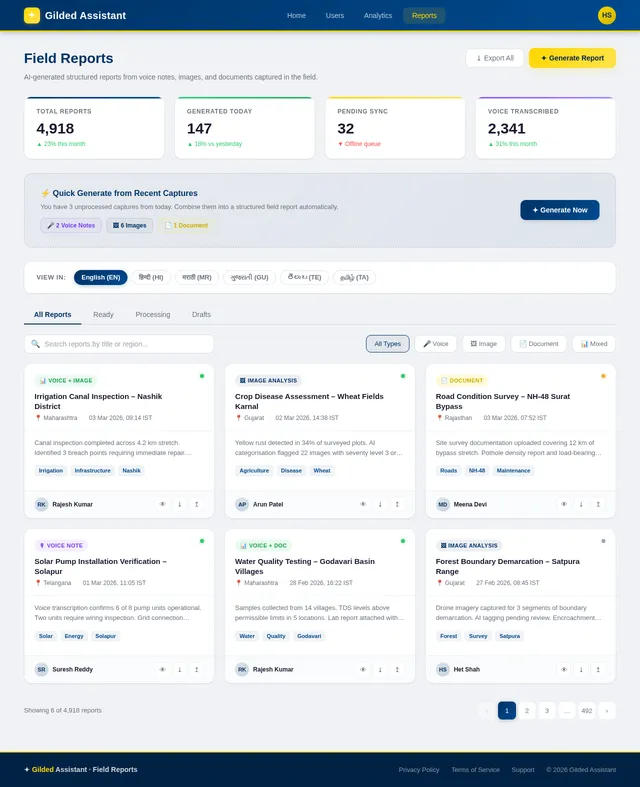Open the Privacy Policy footer link
The width and height of the screenshot is (640, 787).
click(418, 769)
